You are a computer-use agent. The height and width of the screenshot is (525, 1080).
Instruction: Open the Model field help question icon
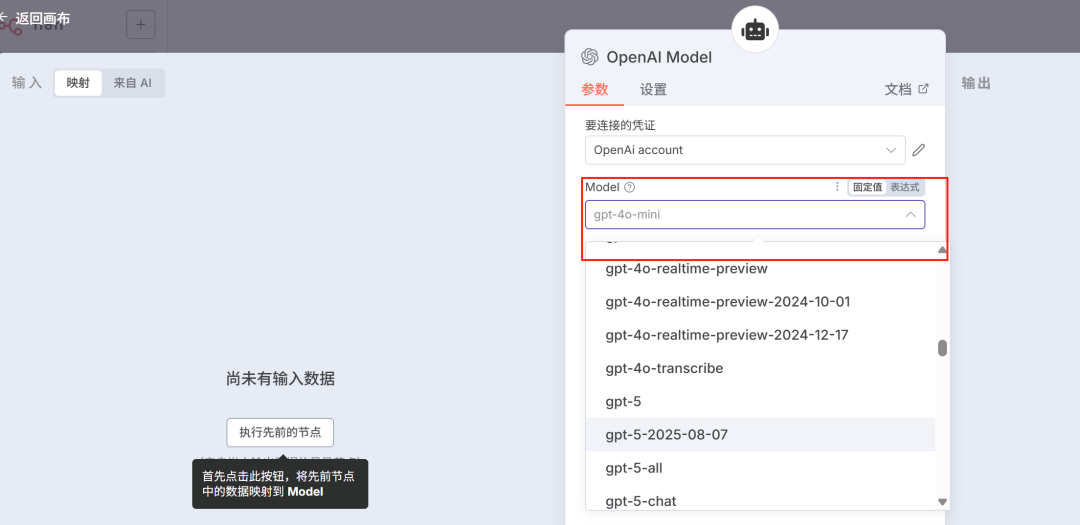click(x=629, y=187)
